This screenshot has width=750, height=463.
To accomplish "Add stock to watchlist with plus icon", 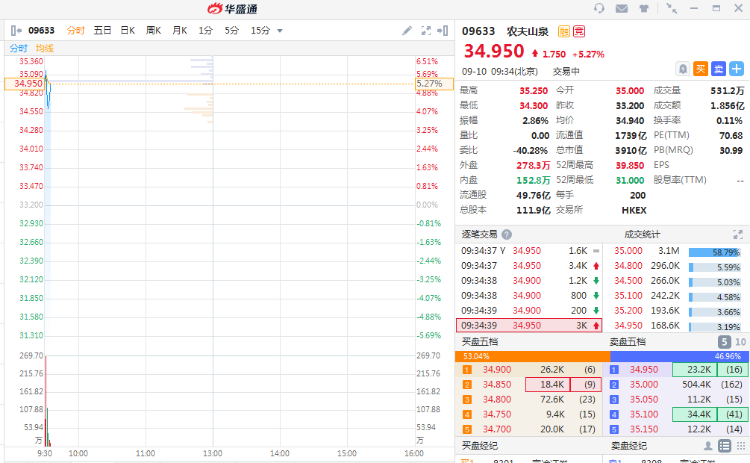I will click(x=737, y=69).
